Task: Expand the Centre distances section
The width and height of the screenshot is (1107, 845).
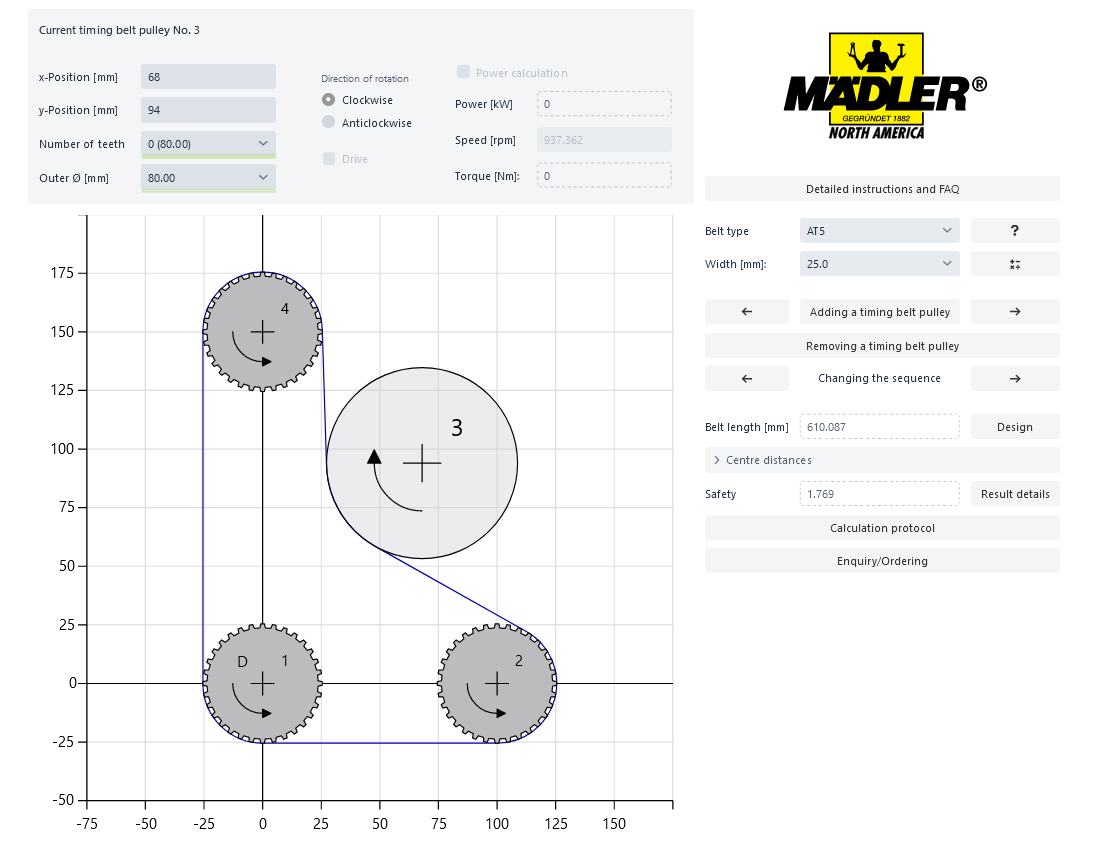Action: point(881,460)
